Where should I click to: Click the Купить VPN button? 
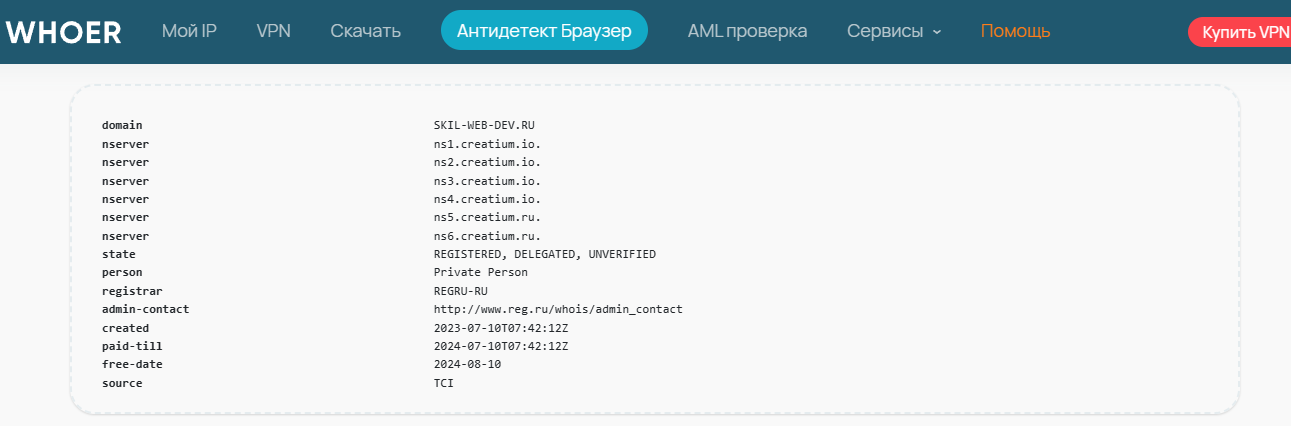(1240, 32)
